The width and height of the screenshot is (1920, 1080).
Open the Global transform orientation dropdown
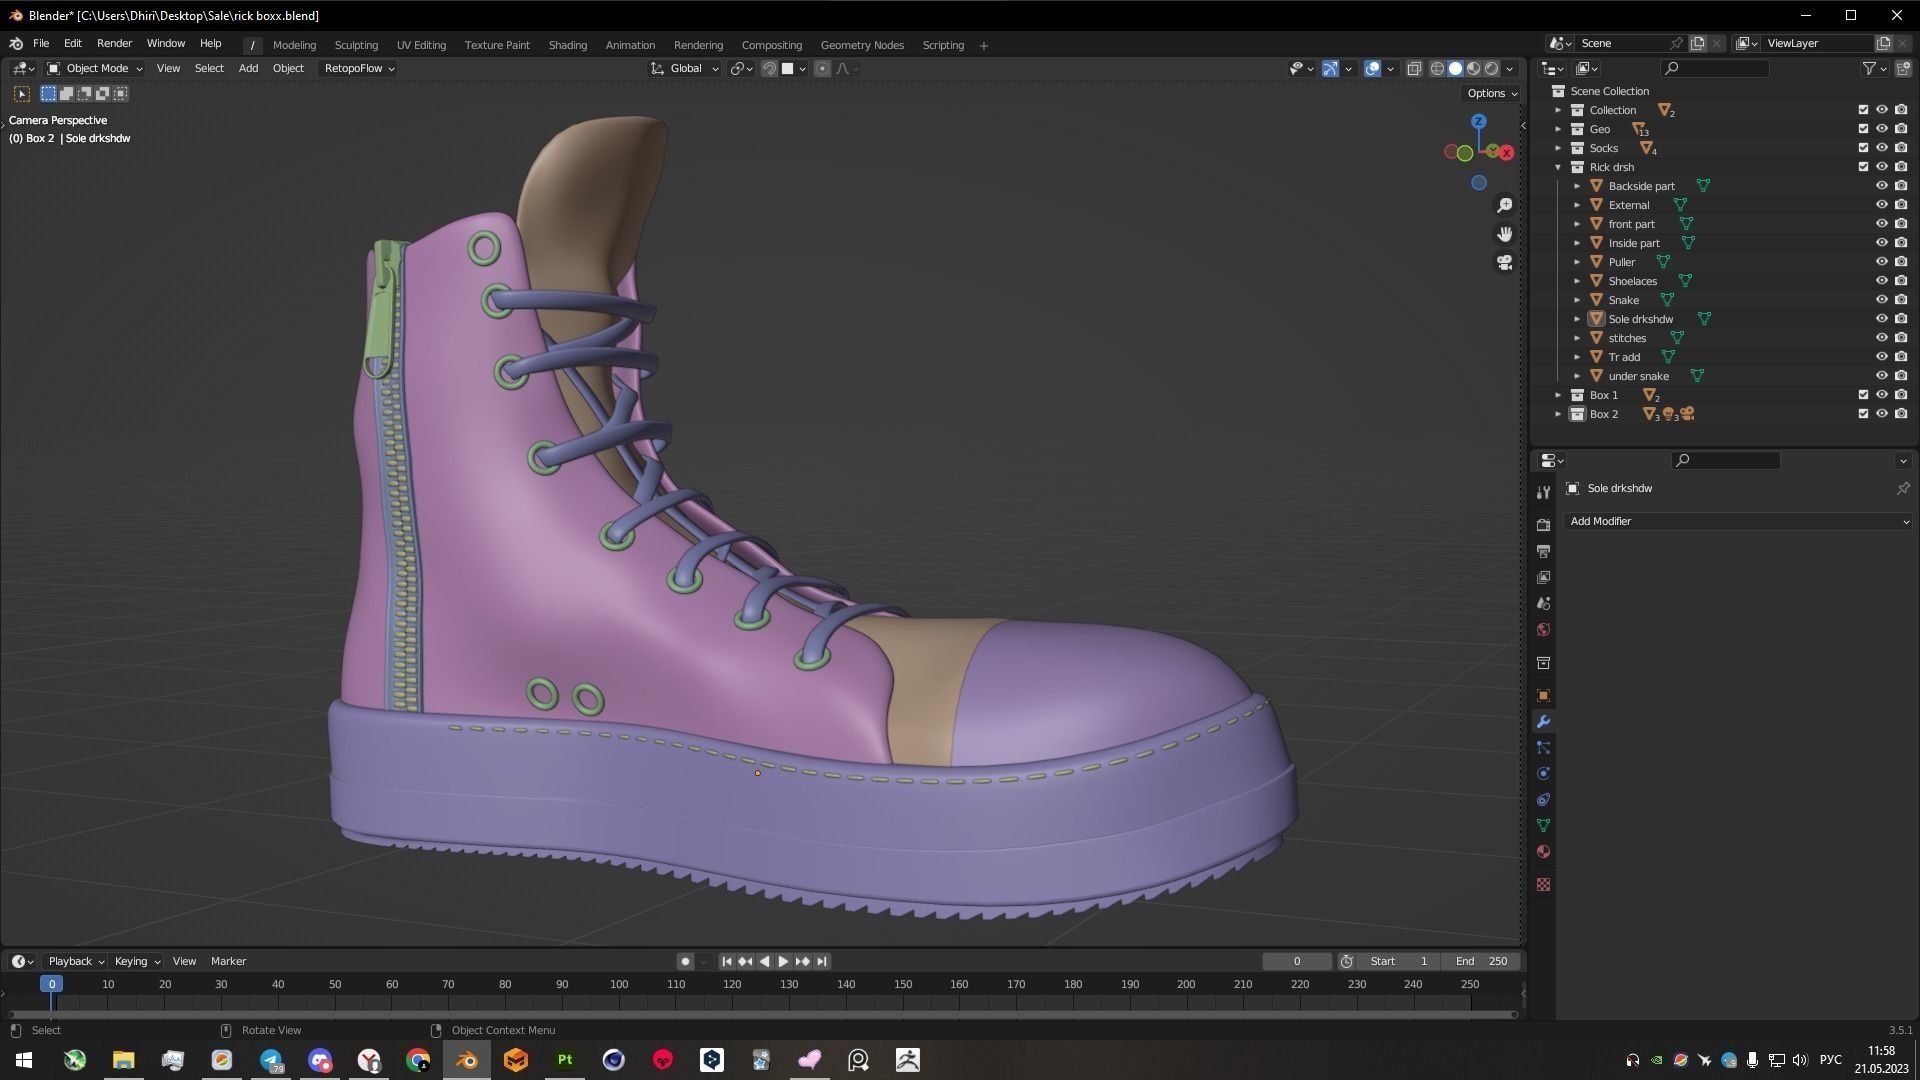[685, 69]
